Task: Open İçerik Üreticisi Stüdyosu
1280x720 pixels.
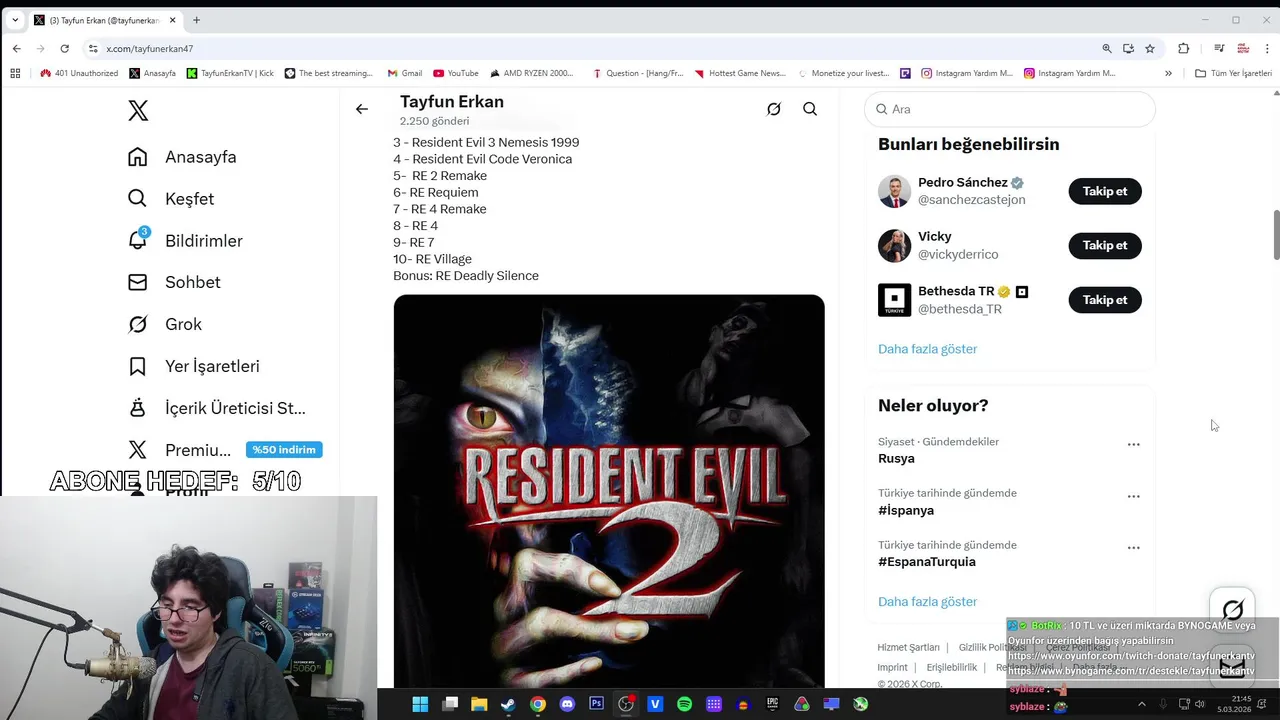Action: (x=217, y=408)
